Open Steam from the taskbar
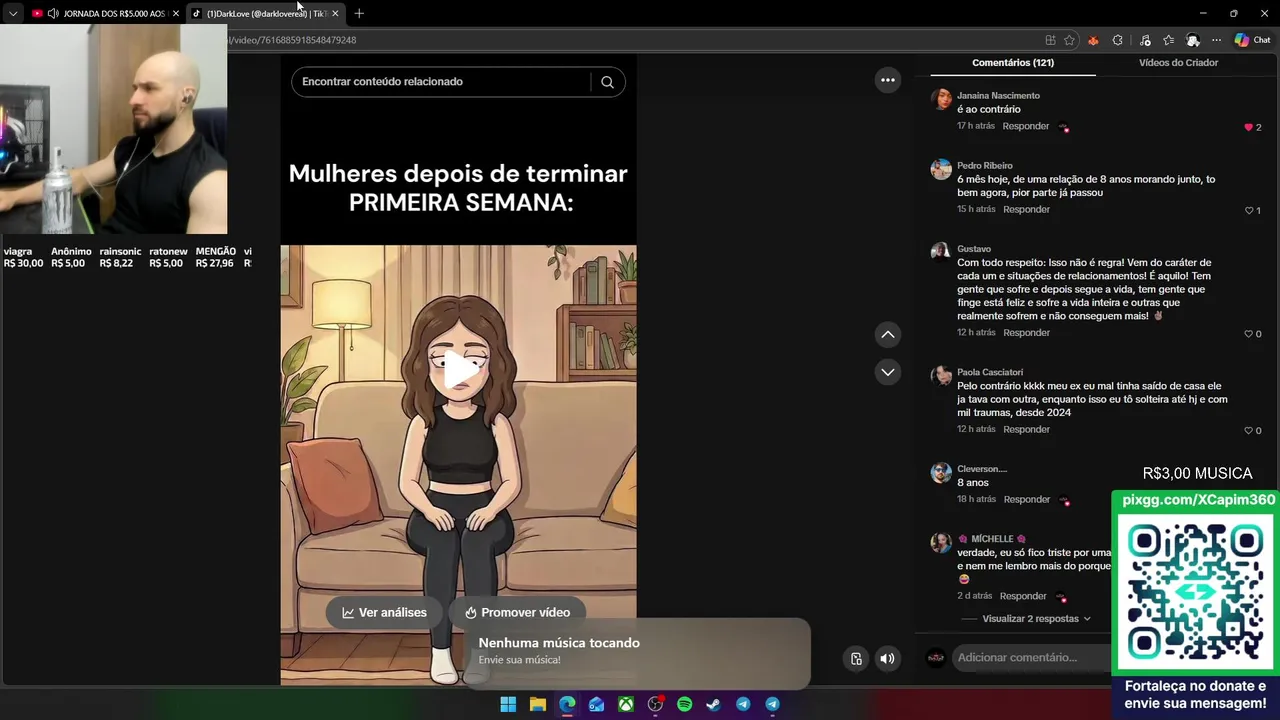The image size is (1280, 720). [x=713, y=704]
